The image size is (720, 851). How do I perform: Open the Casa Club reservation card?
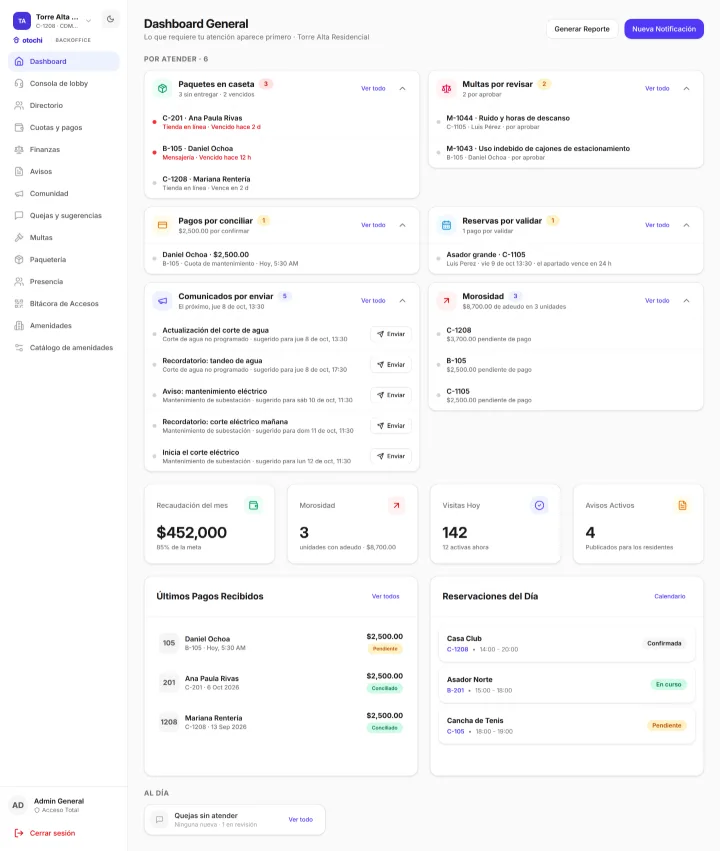(566, 643)
